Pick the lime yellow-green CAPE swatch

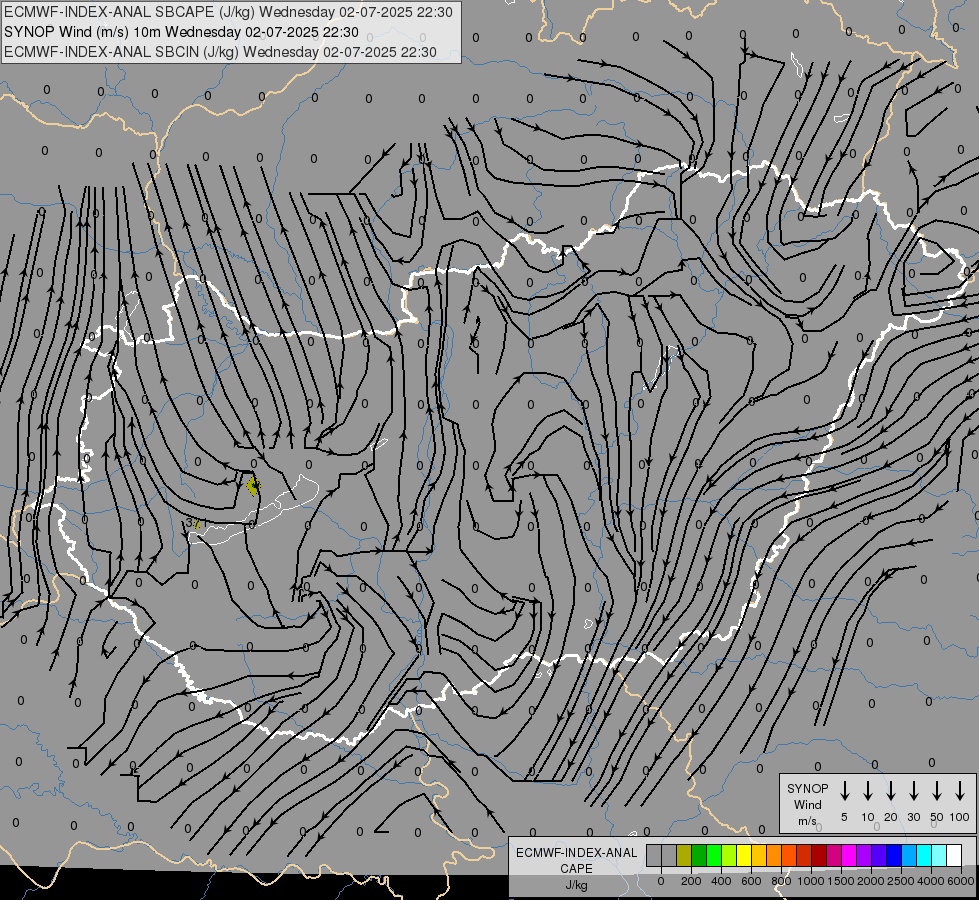click(x=729, y=855)
